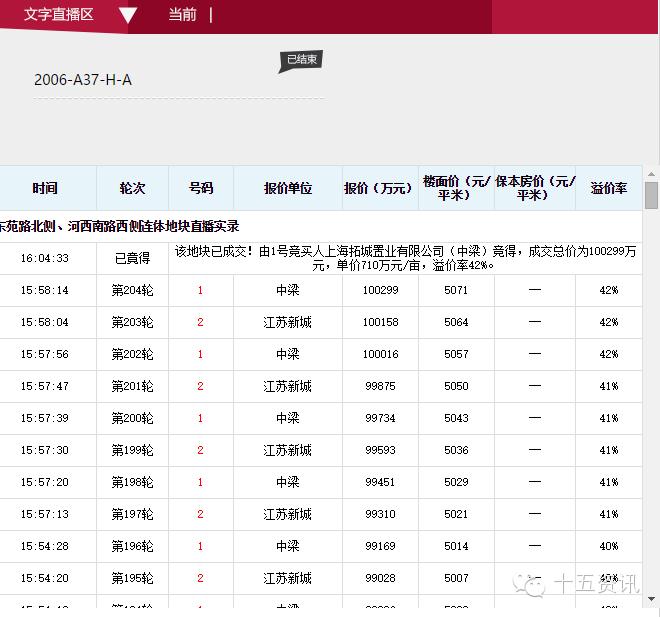
Task: Click bid price 99451
Action: pyautogui.click(x=381, y=482)
